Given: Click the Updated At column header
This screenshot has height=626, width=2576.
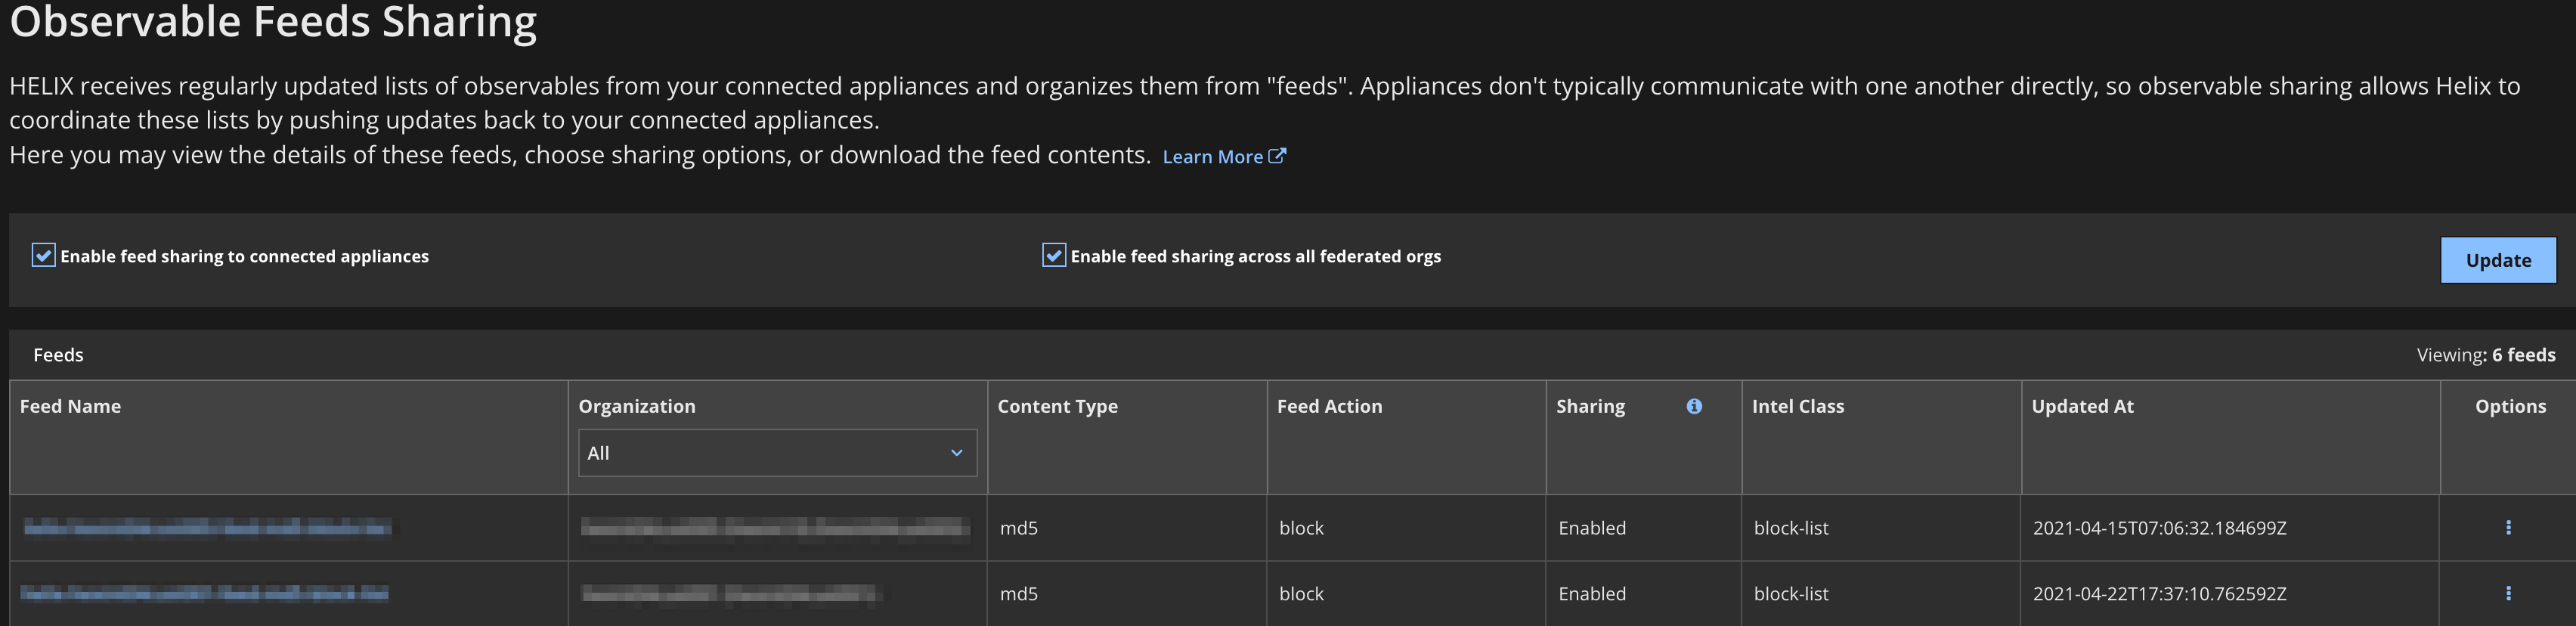Looking at the screenshot, I should tap(2082, 406).
